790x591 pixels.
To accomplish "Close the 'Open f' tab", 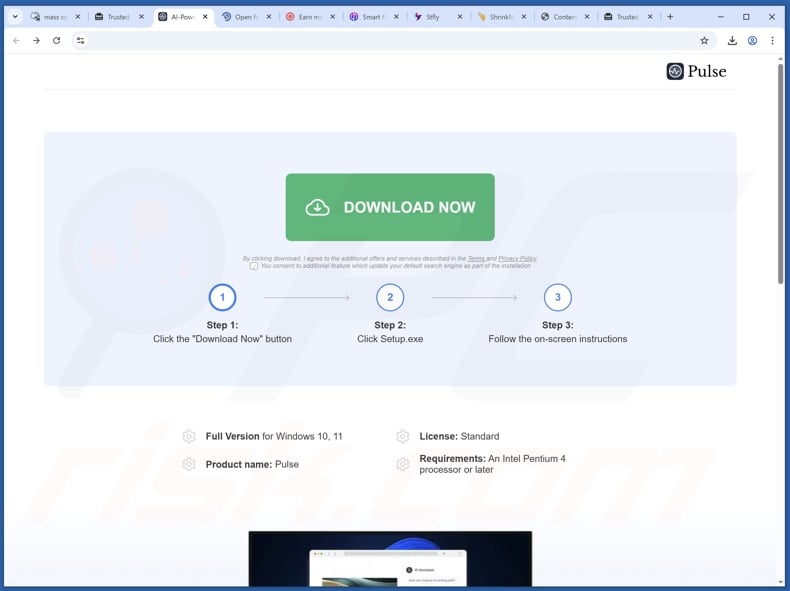I will pos(269,17).
